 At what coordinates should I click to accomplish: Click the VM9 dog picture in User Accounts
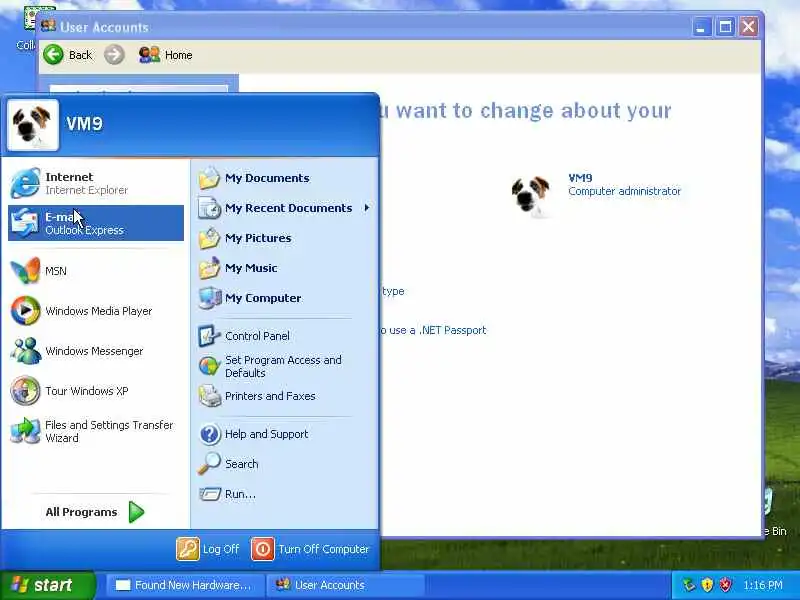pos(531,195)
